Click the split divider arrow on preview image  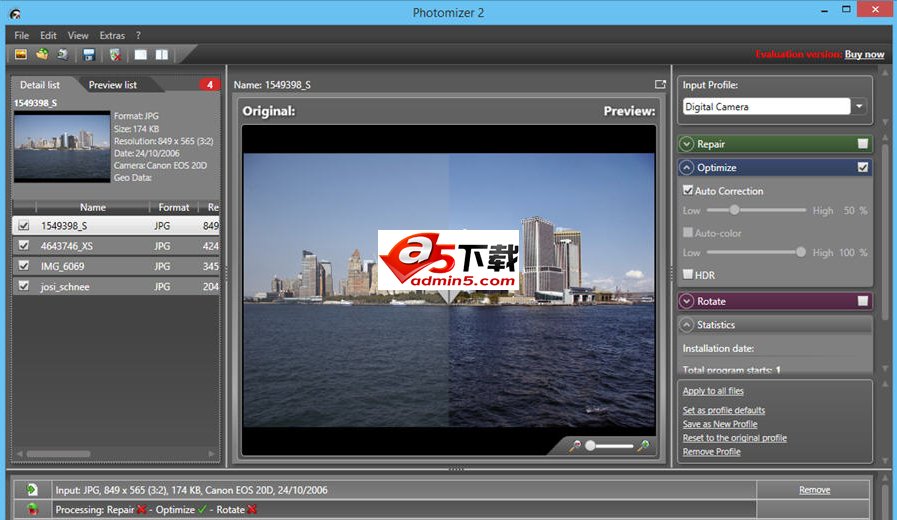click(x=449, y=296)
